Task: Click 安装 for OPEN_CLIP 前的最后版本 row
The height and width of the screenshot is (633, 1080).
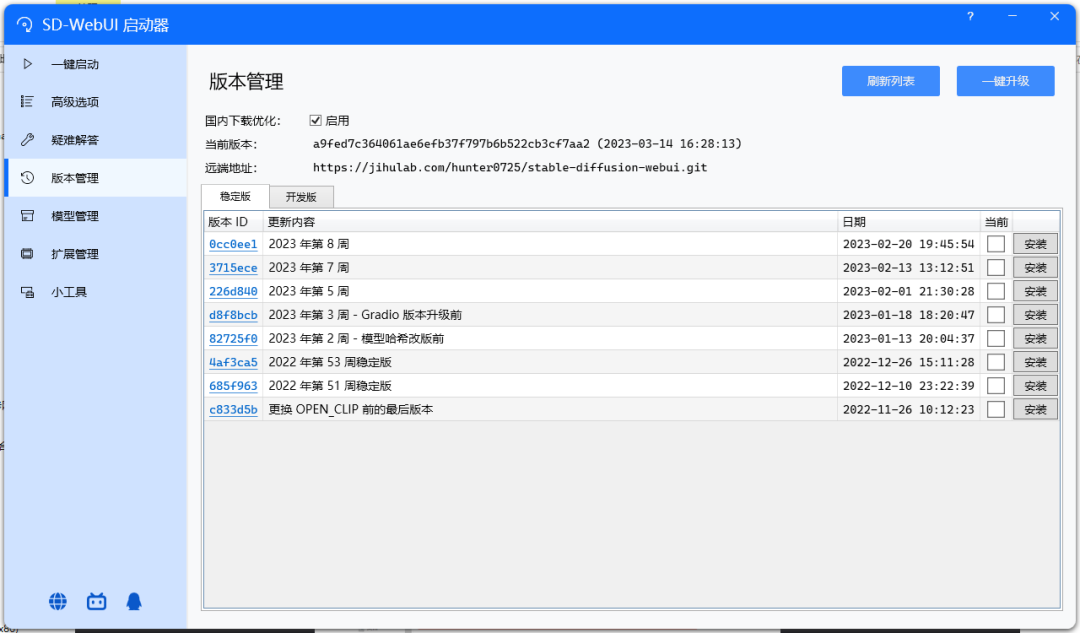Action: click(x=1035, y=409)
